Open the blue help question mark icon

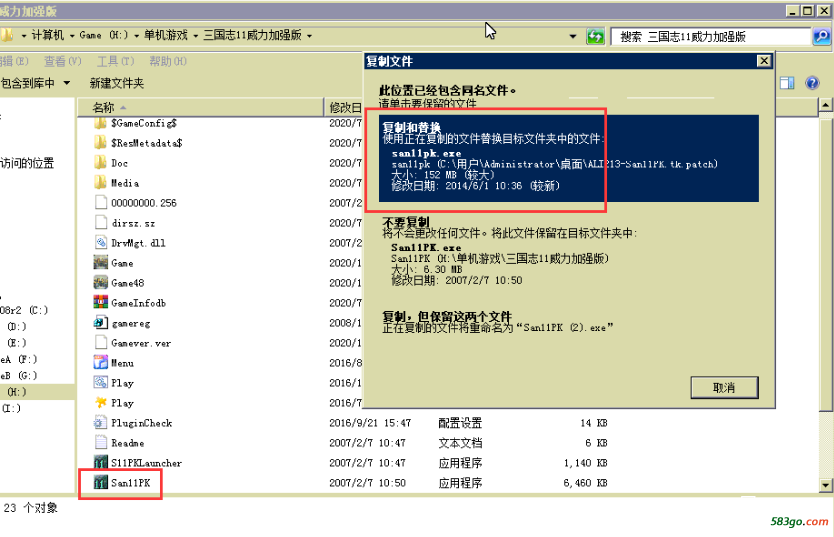(x=812, y=82)
